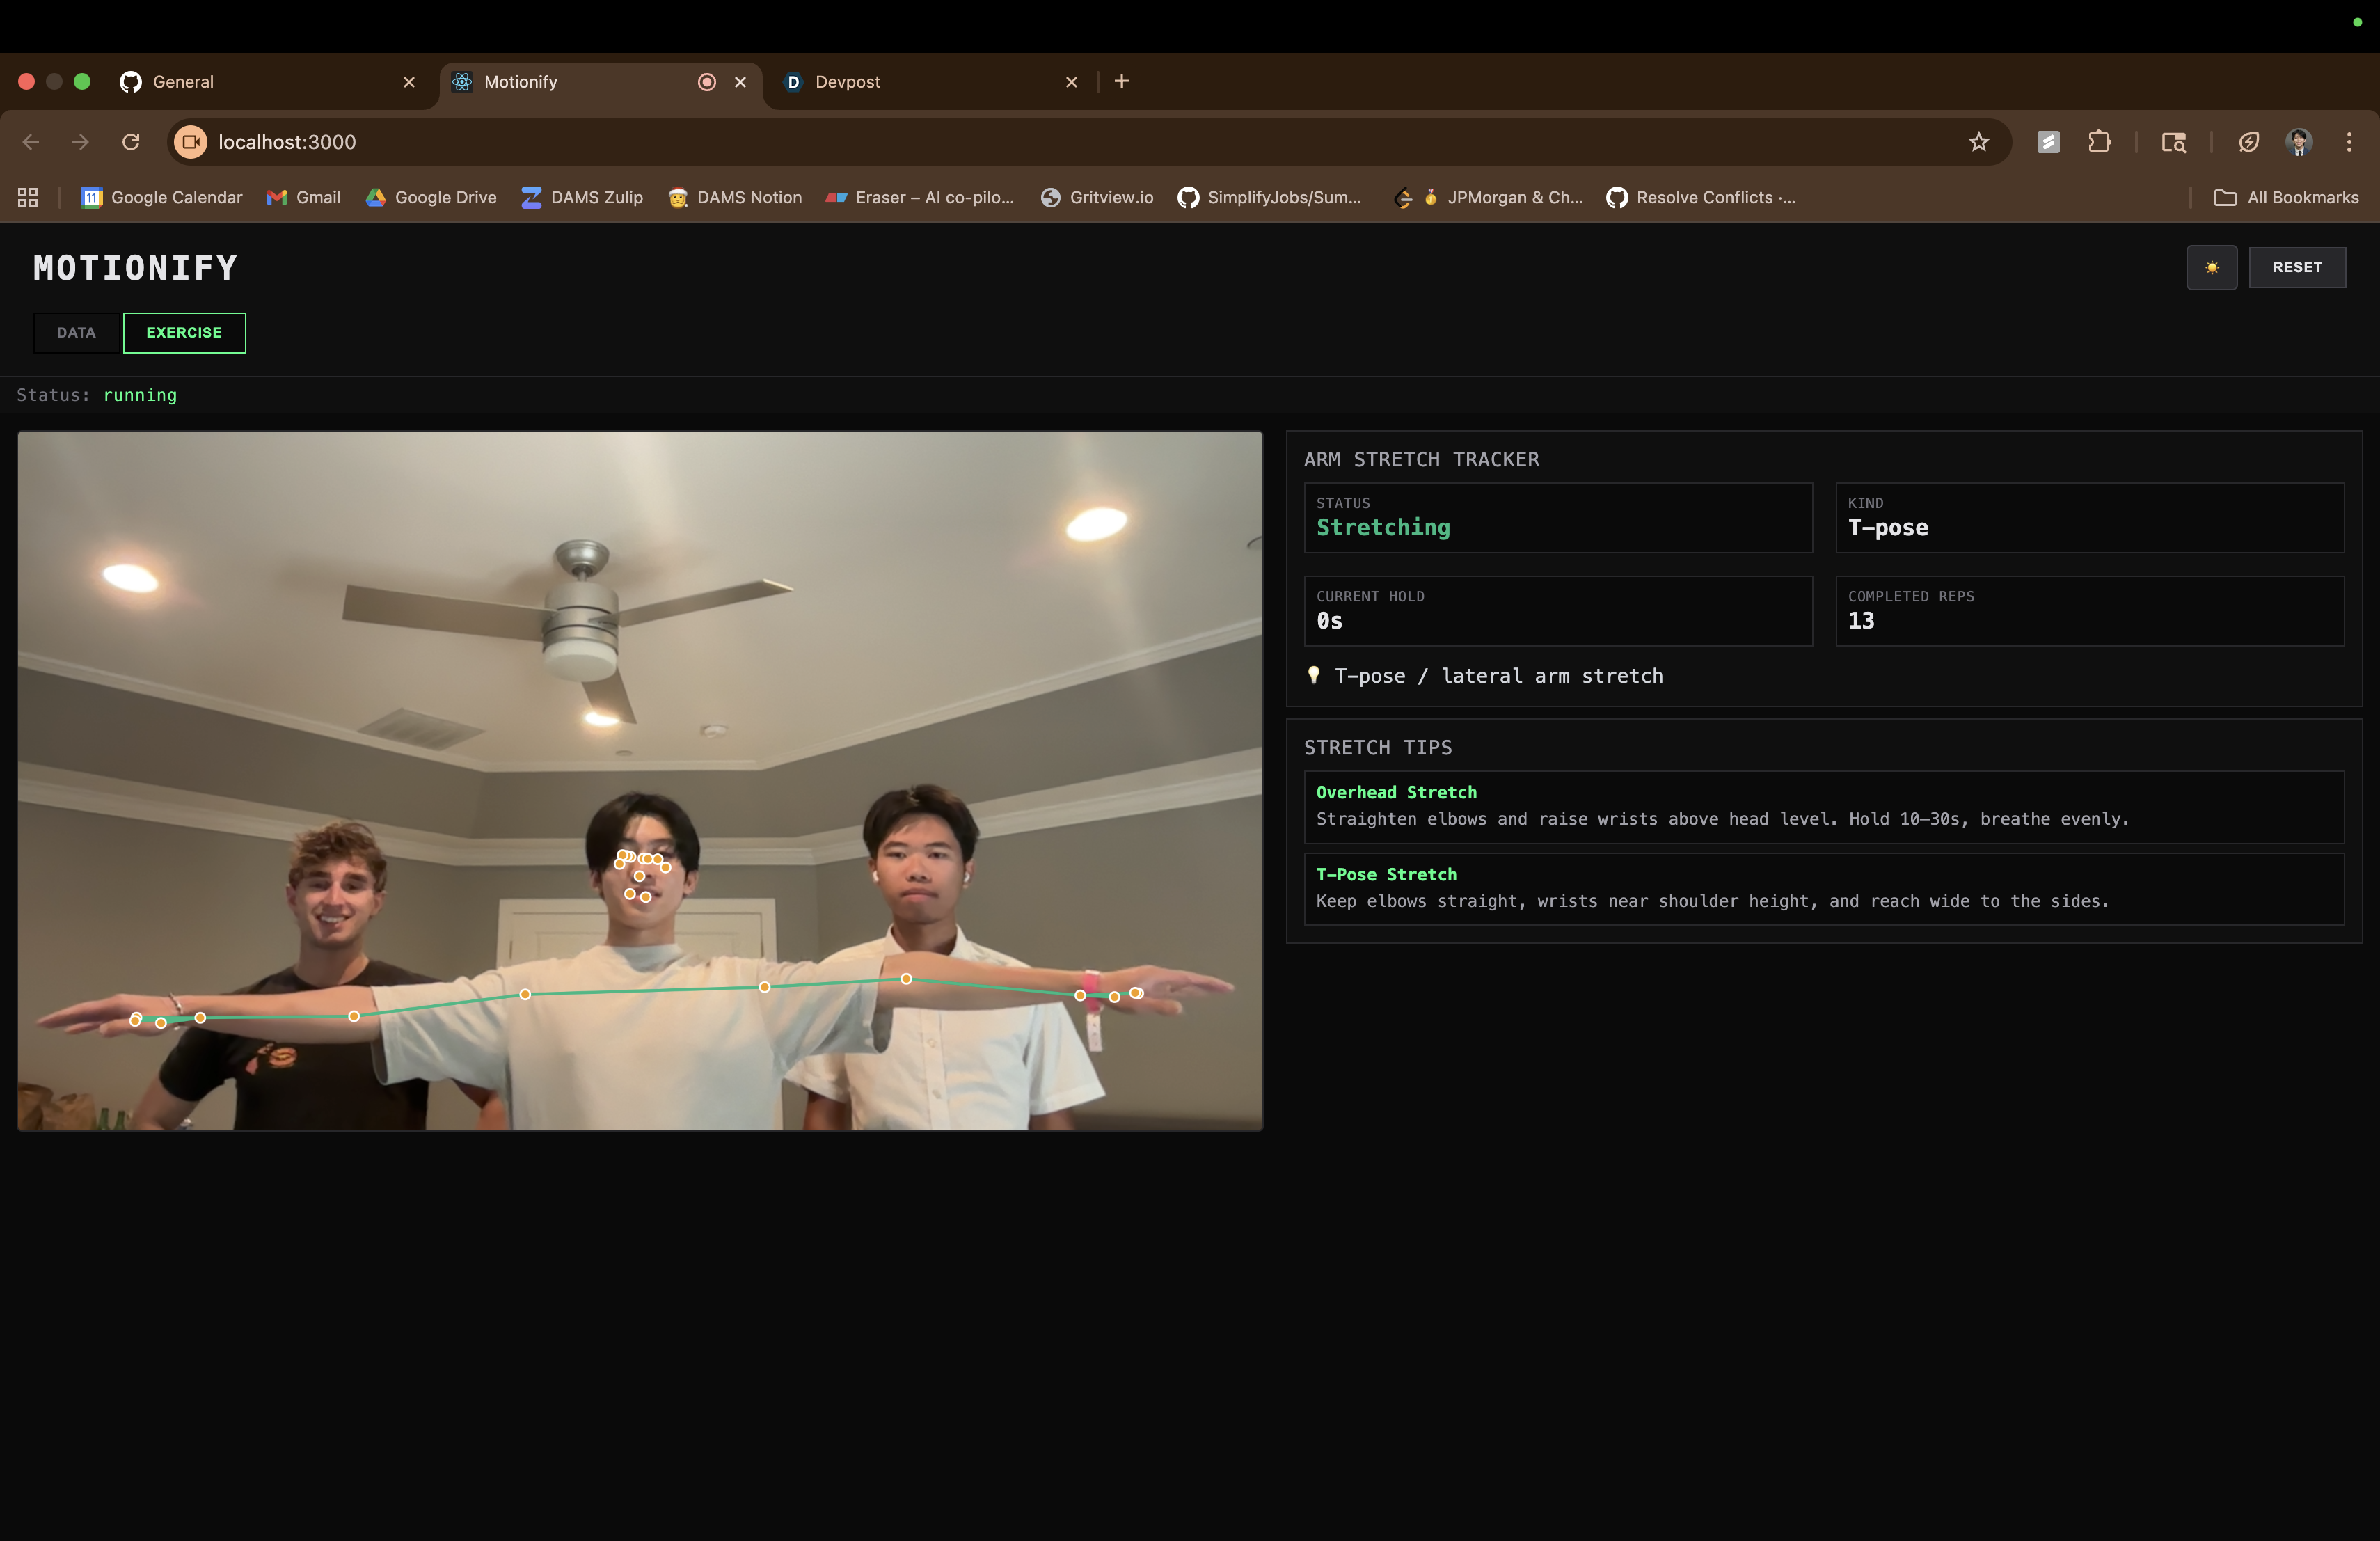
Task: Toggle the sun light-mode theme button
Action: [x=2211, y=267]
